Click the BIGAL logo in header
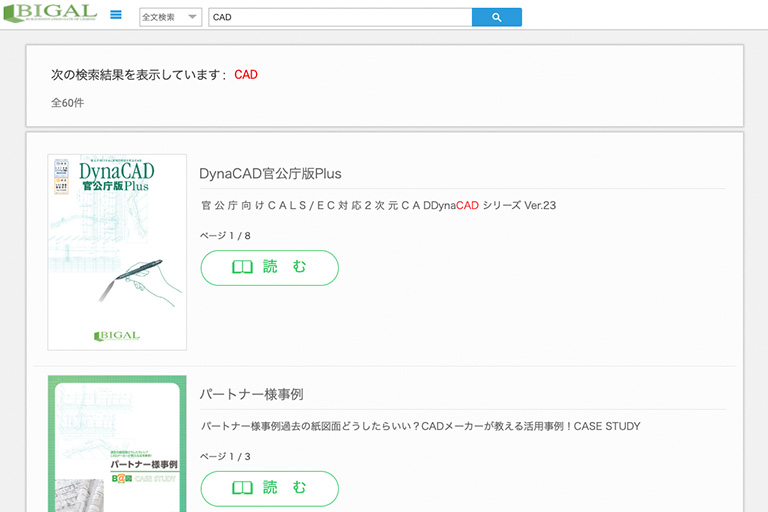Viewport: 768px width, 512px height. click(x=50, y=14)
